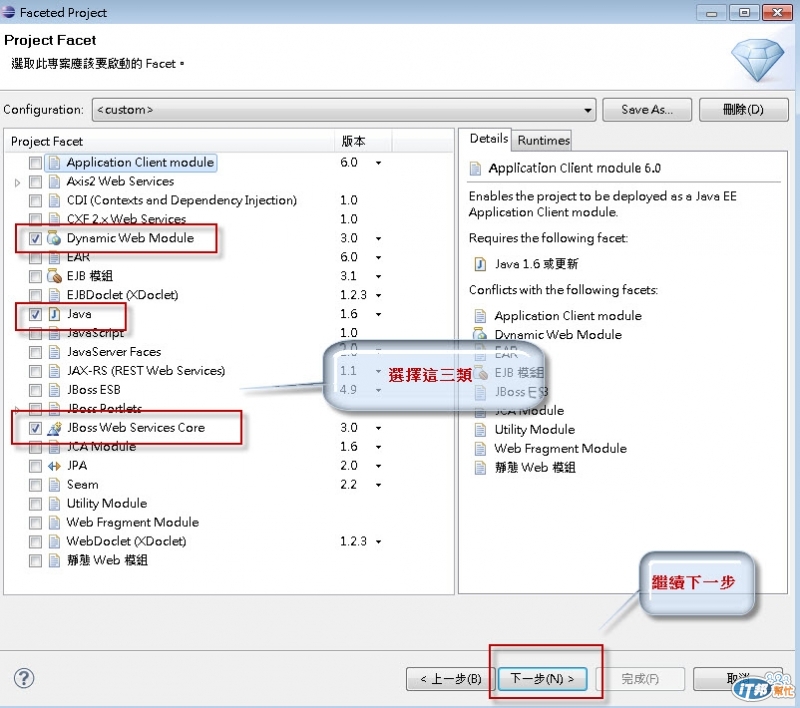Enable the Seam facet checkbox
The width and height of the screenshot is (800, 708).
coord(35,485)
